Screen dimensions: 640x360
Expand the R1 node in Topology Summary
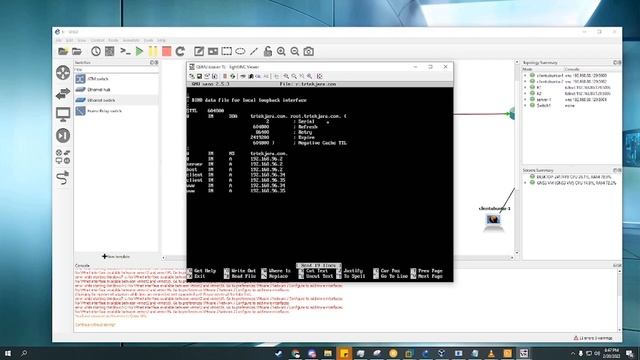pos(526,87)
